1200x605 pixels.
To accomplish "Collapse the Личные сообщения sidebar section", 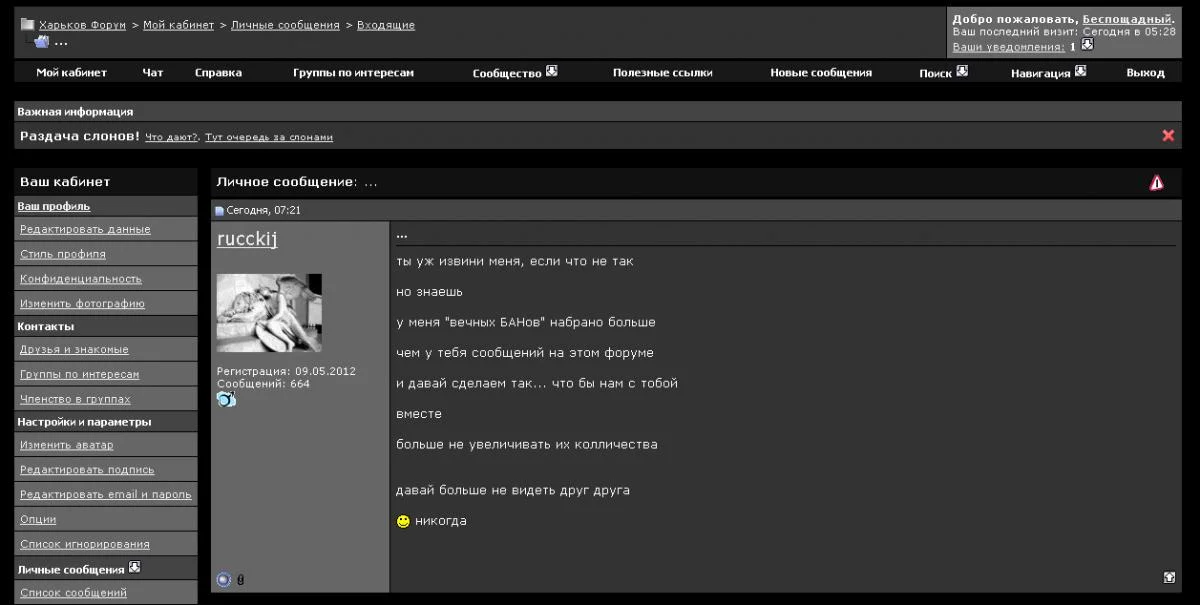I will [135, 567].
